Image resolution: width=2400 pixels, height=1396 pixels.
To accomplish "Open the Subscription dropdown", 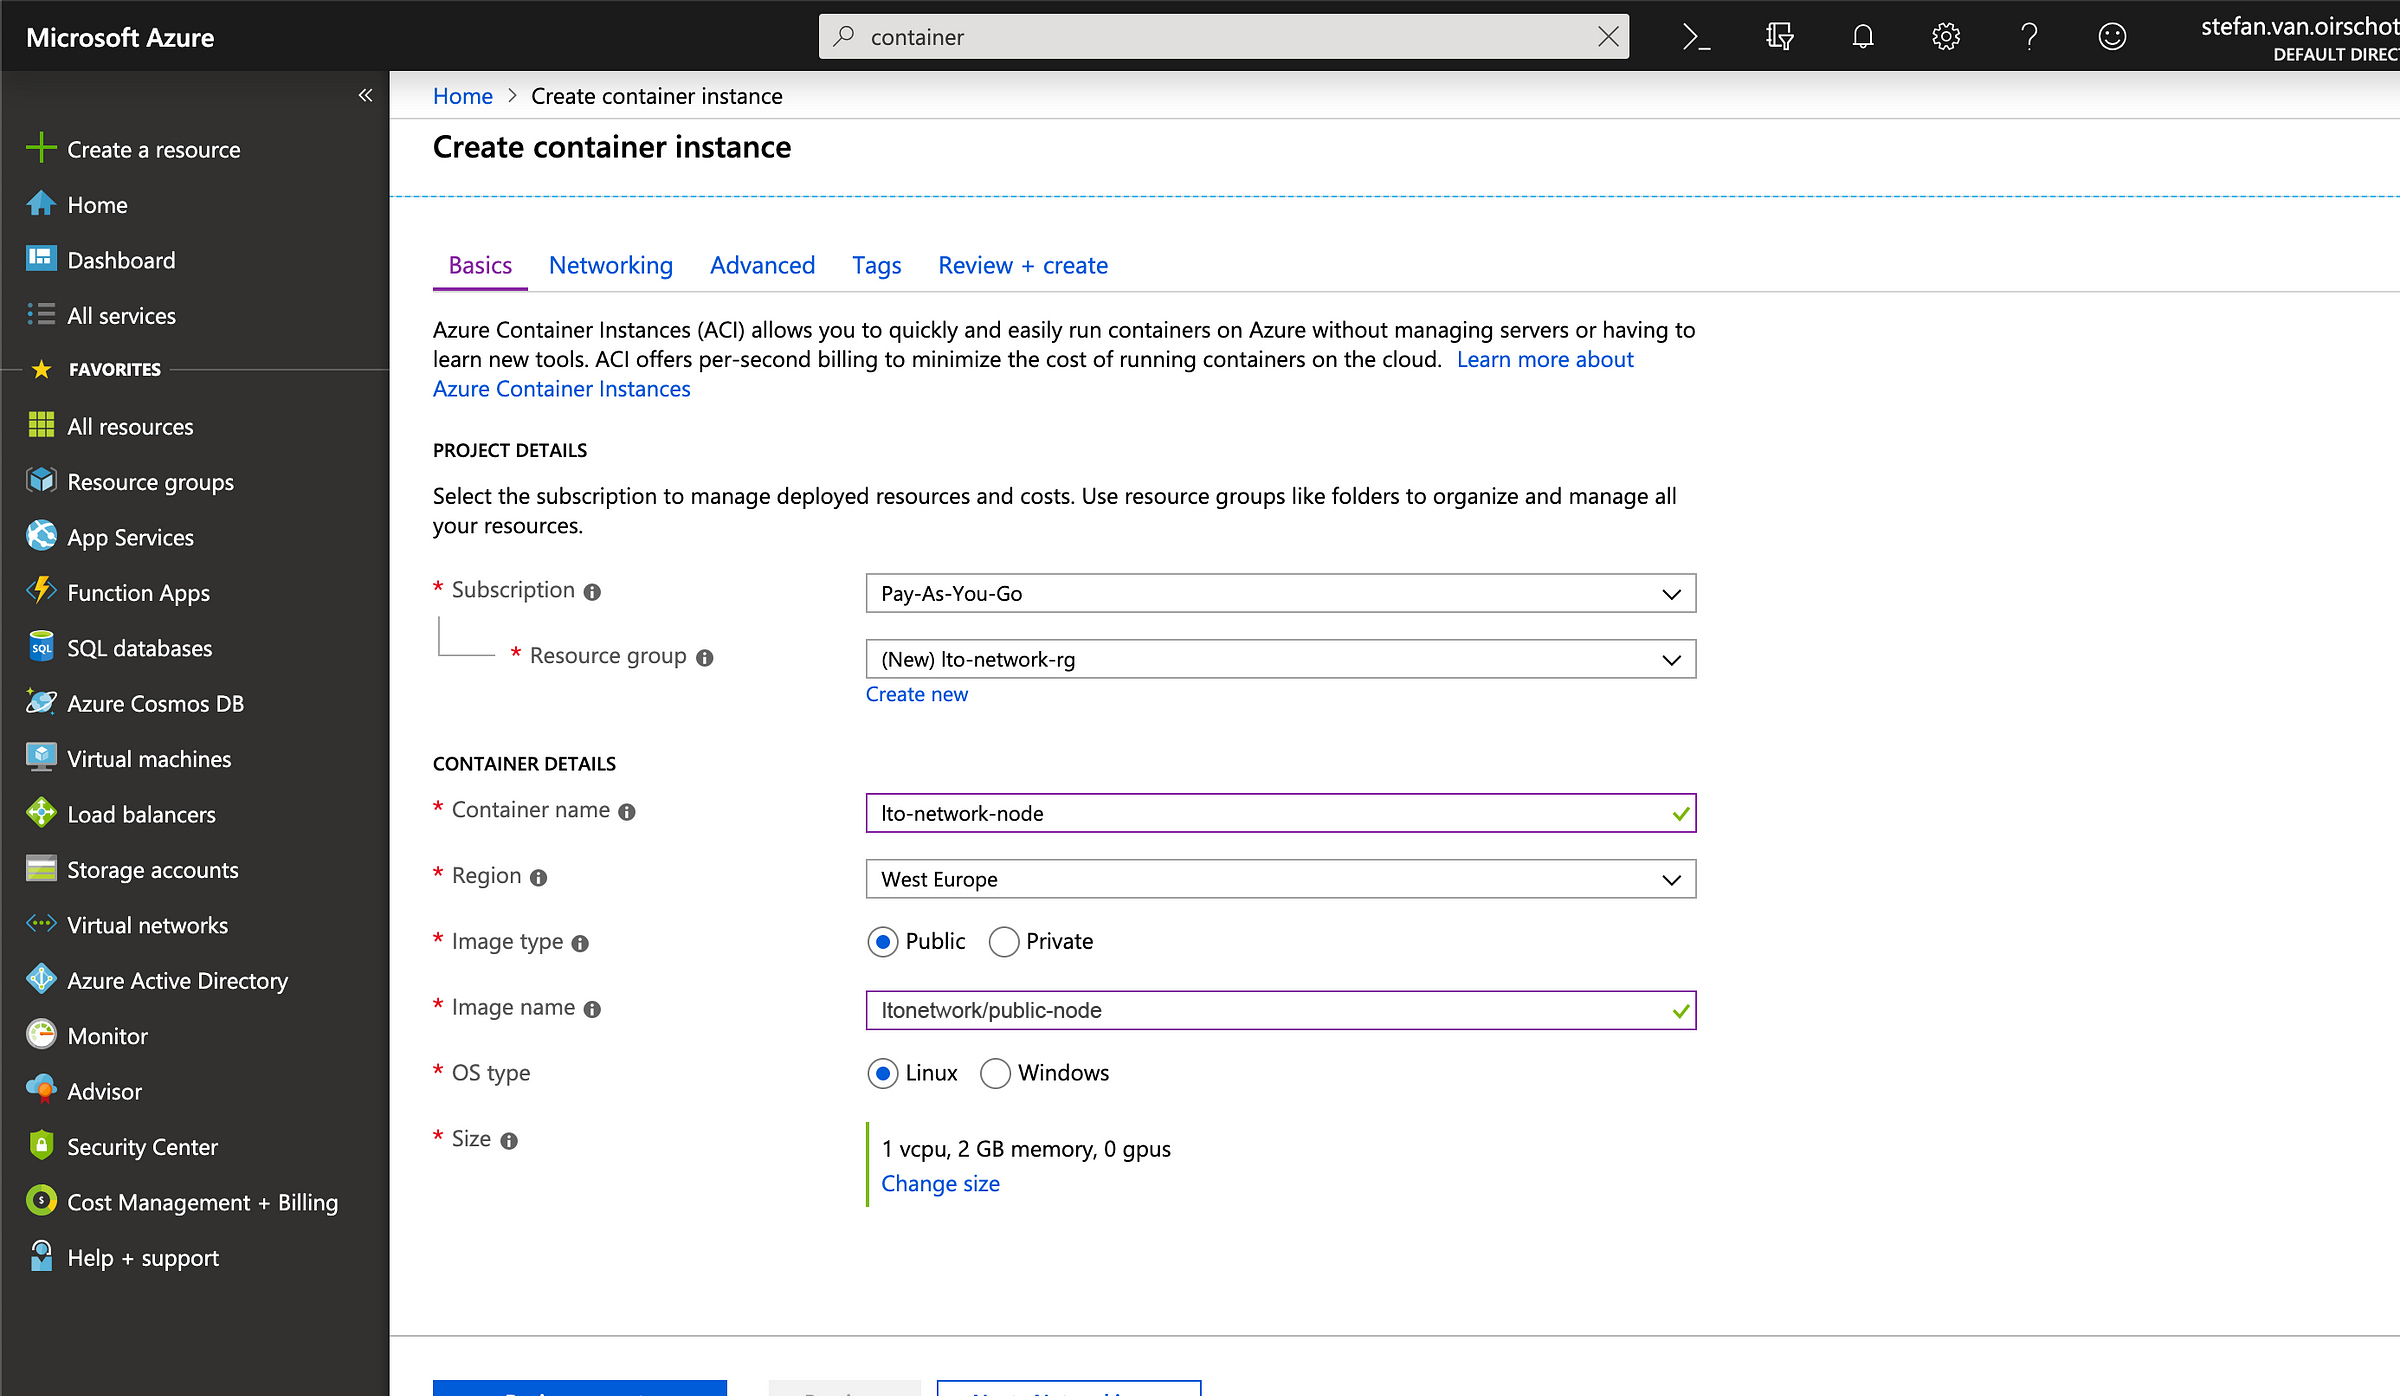I will [x=1280, y=593].
